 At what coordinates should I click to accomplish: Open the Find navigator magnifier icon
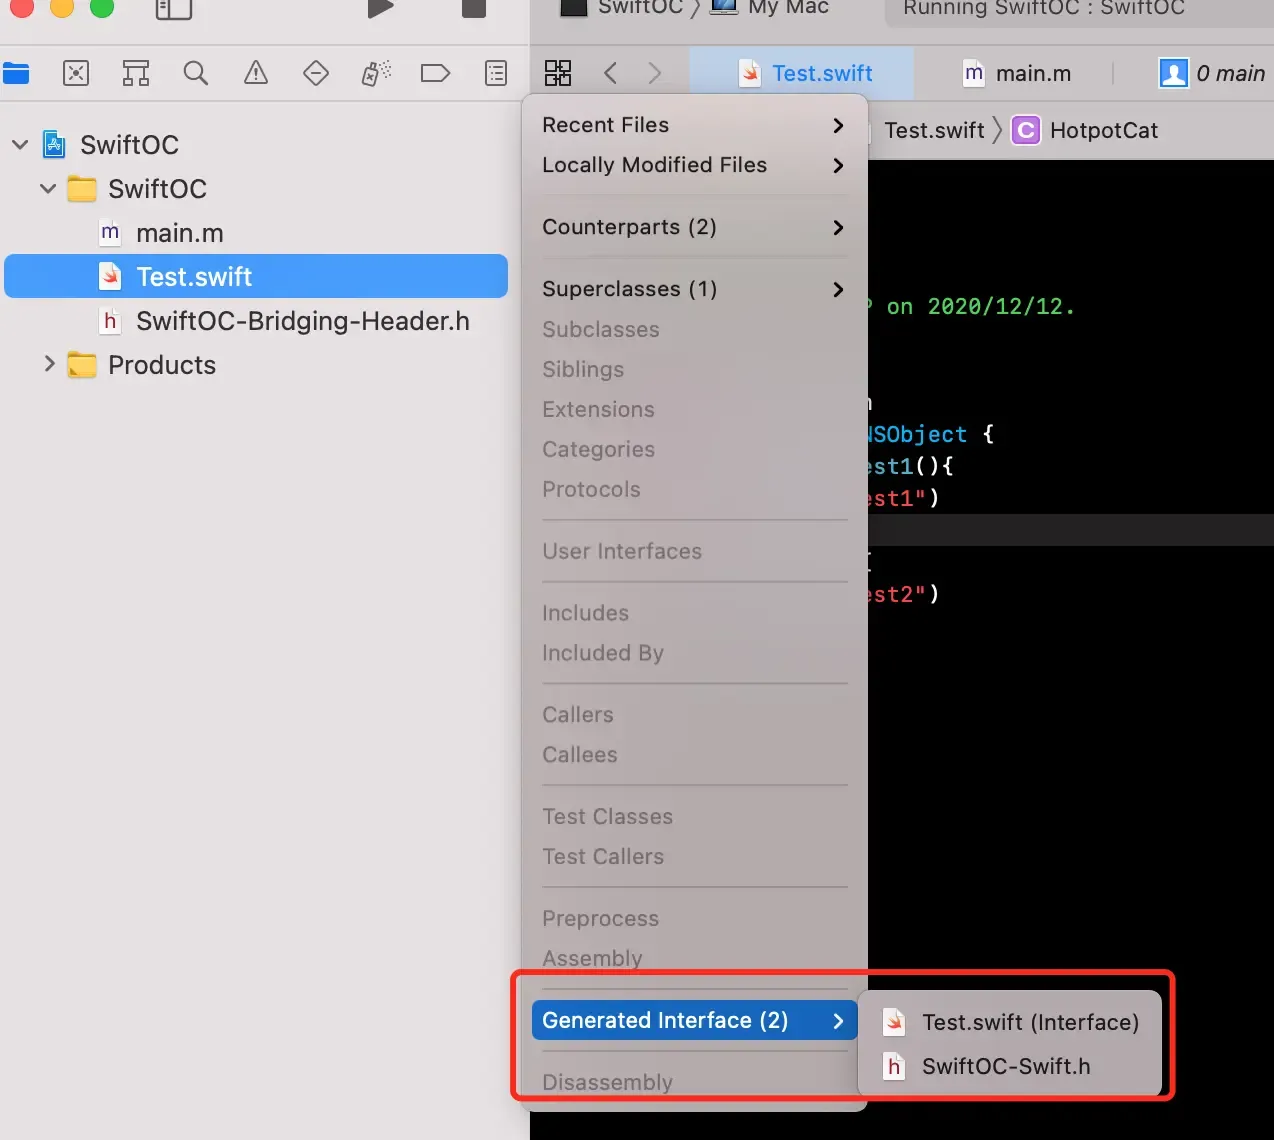pyautogui.click(x=196, y=73)
